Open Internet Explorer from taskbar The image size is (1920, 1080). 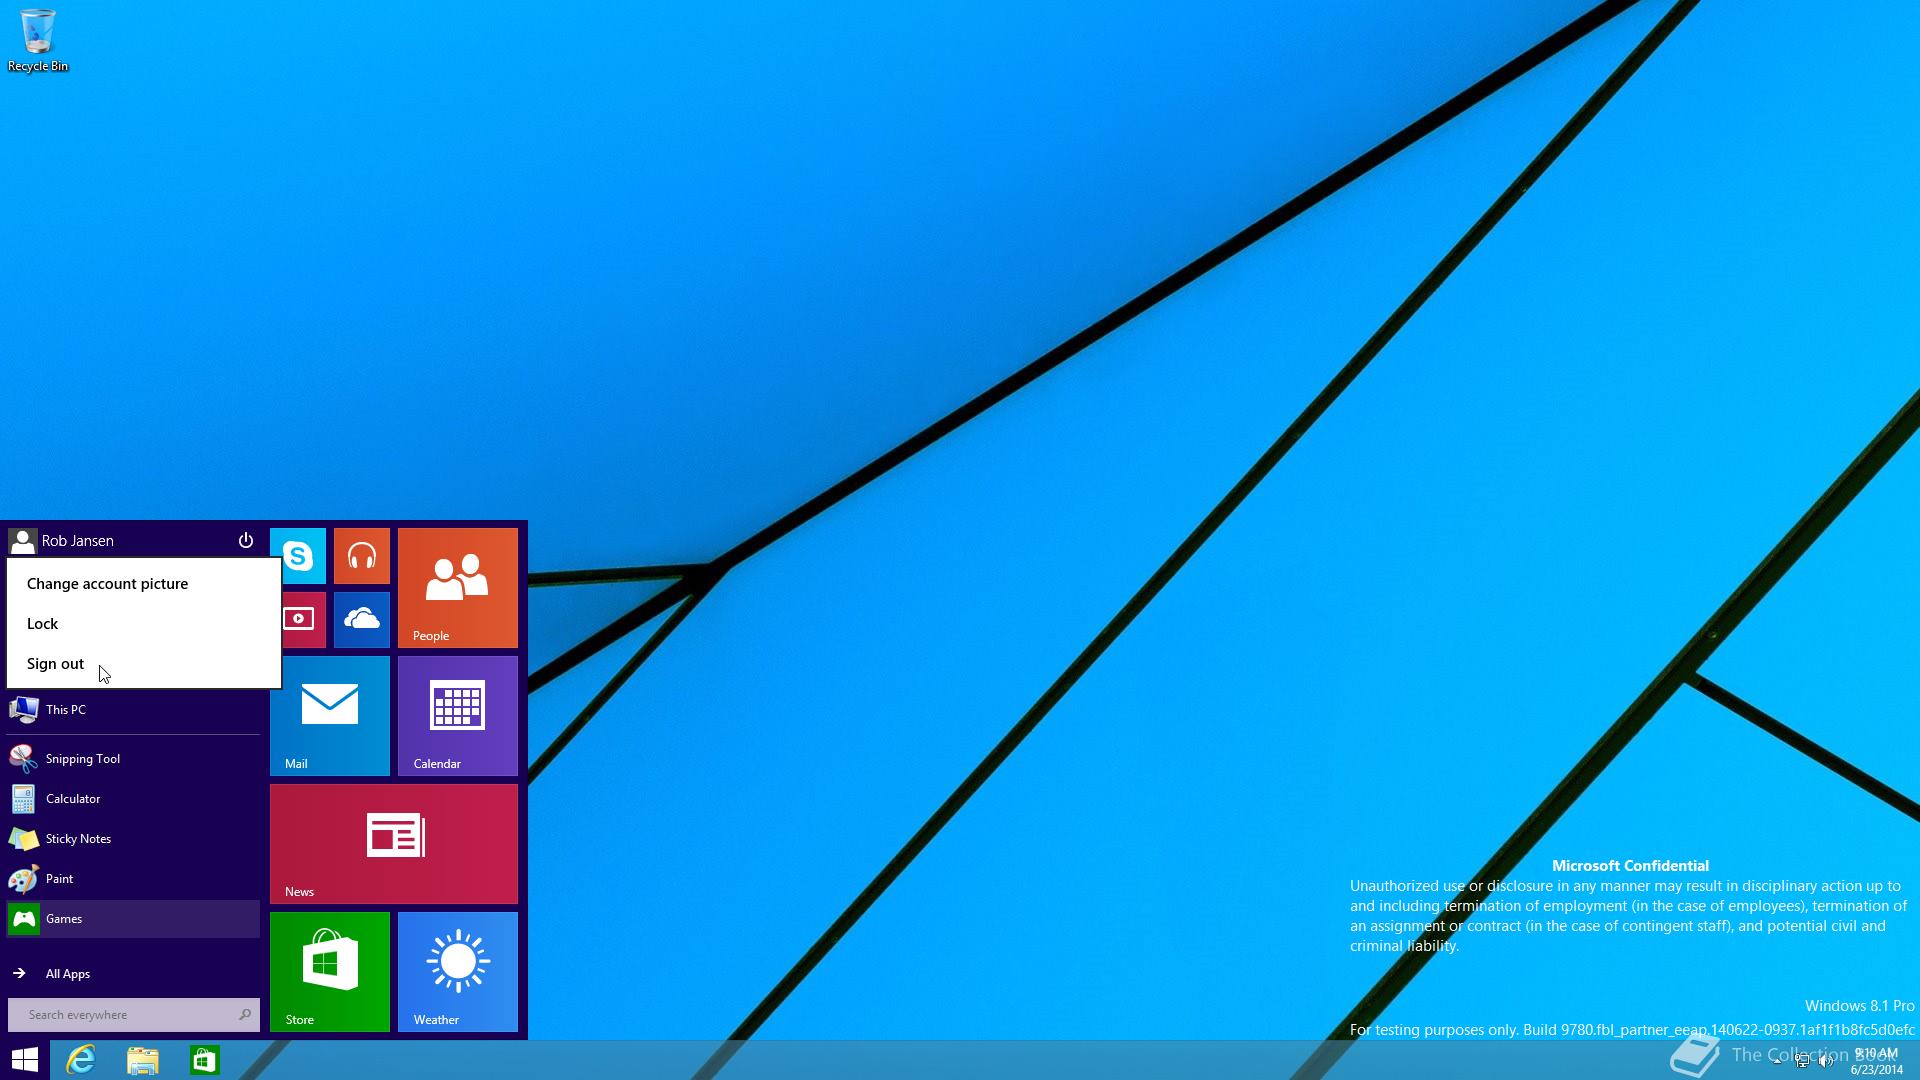pyautogui.click(x=81, y=1060)
